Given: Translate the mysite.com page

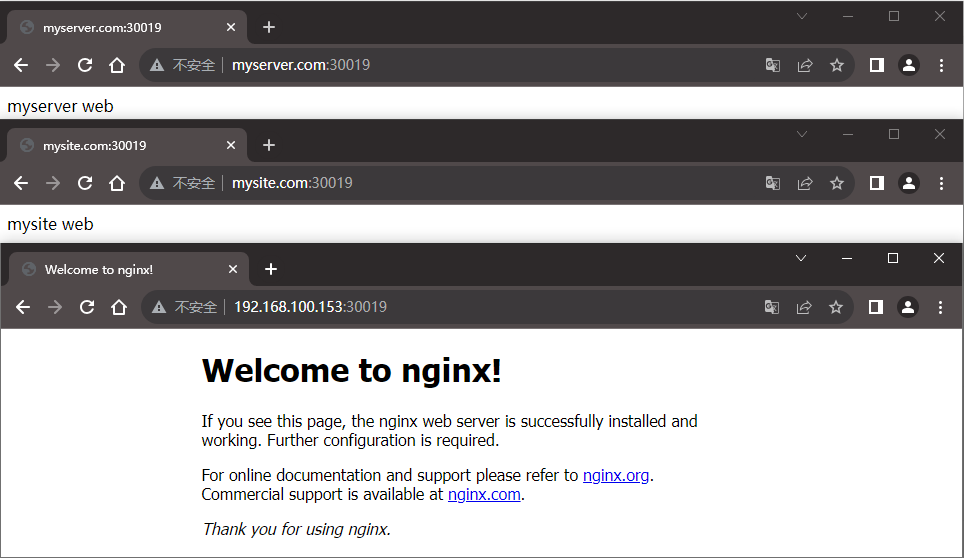Looking at the screenshot, I should point(773,183).
